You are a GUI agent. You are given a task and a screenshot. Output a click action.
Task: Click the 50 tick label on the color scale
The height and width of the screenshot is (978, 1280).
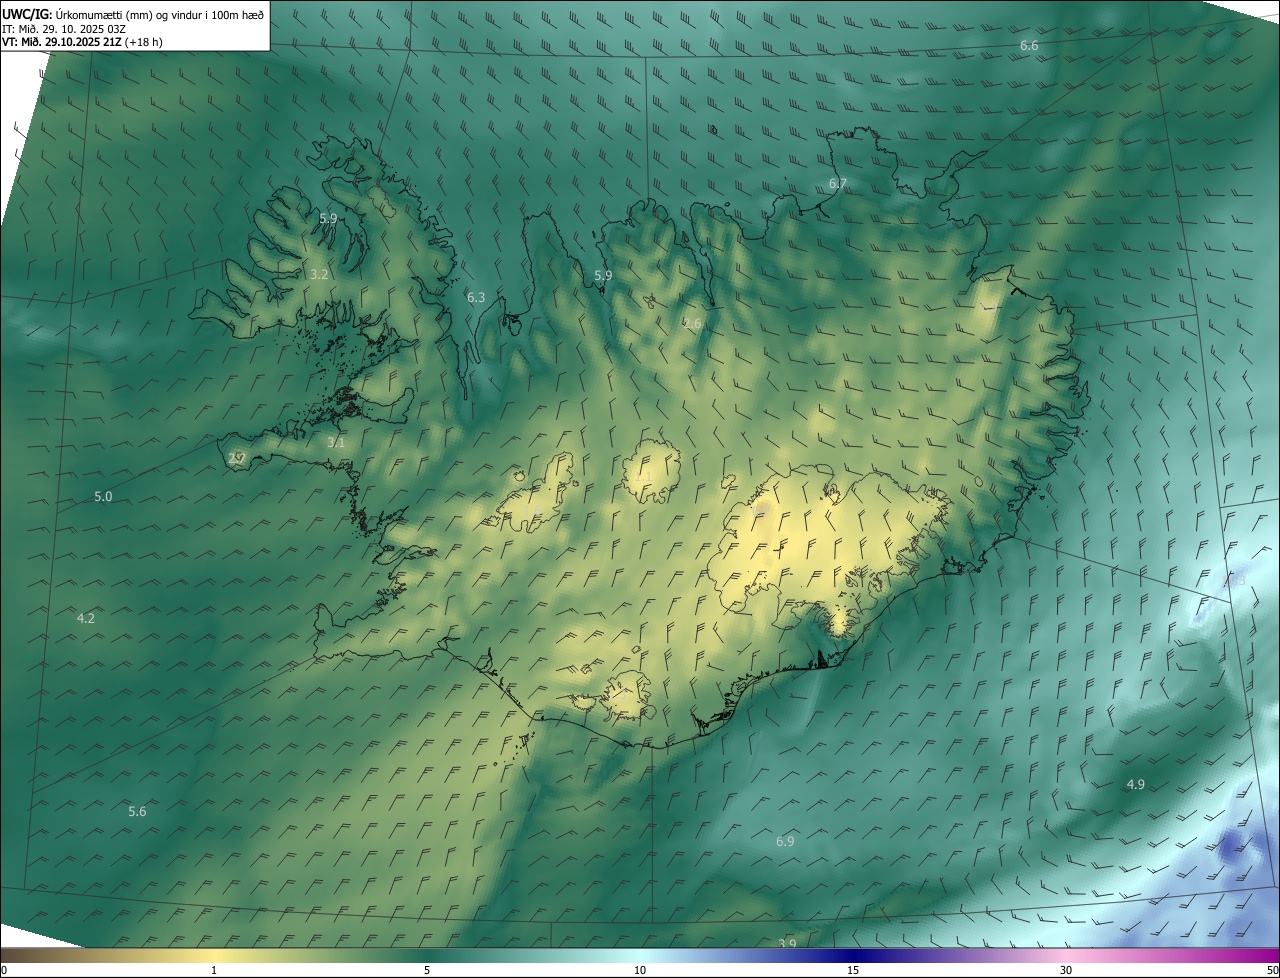1272,970
